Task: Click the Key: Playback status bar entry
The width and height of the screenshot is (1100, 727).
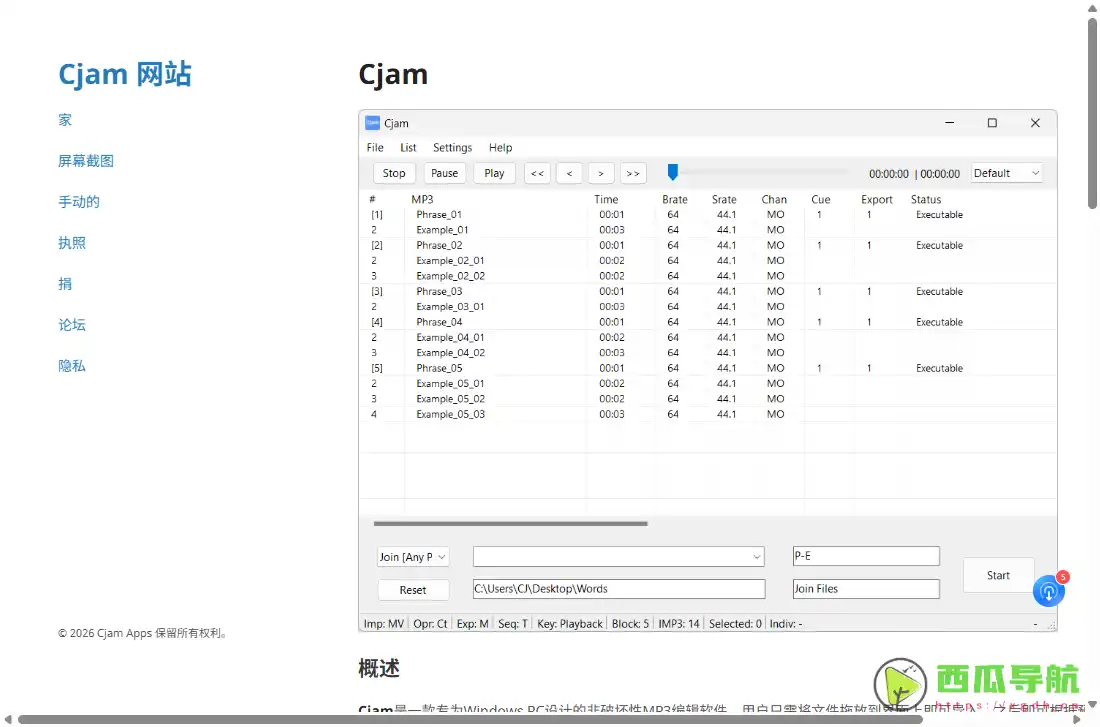Action: click(570, 624)
